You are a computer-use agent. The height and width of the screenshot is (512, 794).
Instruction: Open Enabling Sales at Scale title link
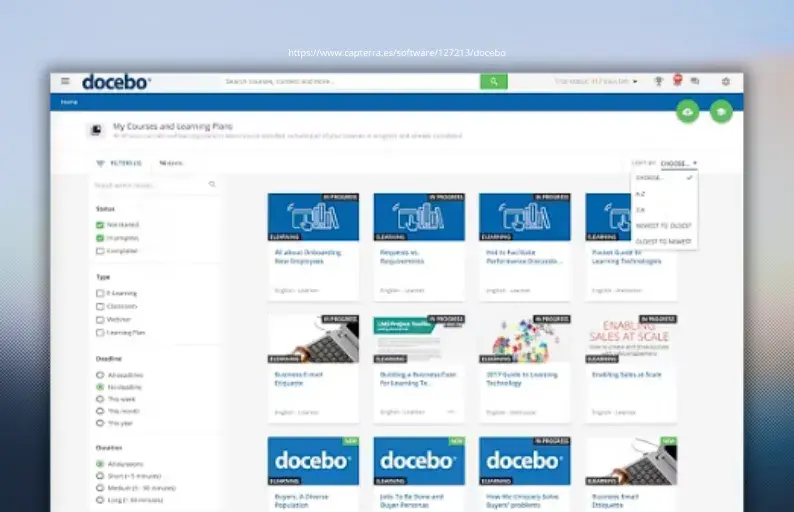pyautogui.click(x=626, y=375)
